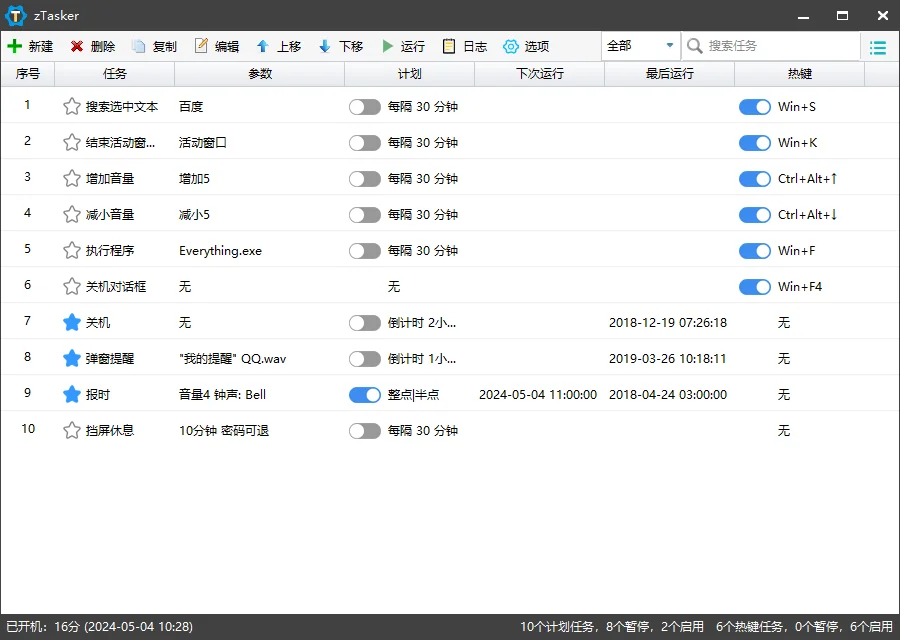The image size is (900, 640).
Task: Unstar the 弹窗提醒 favorite task
Action: pyautogui.click(x=71, y=358)
